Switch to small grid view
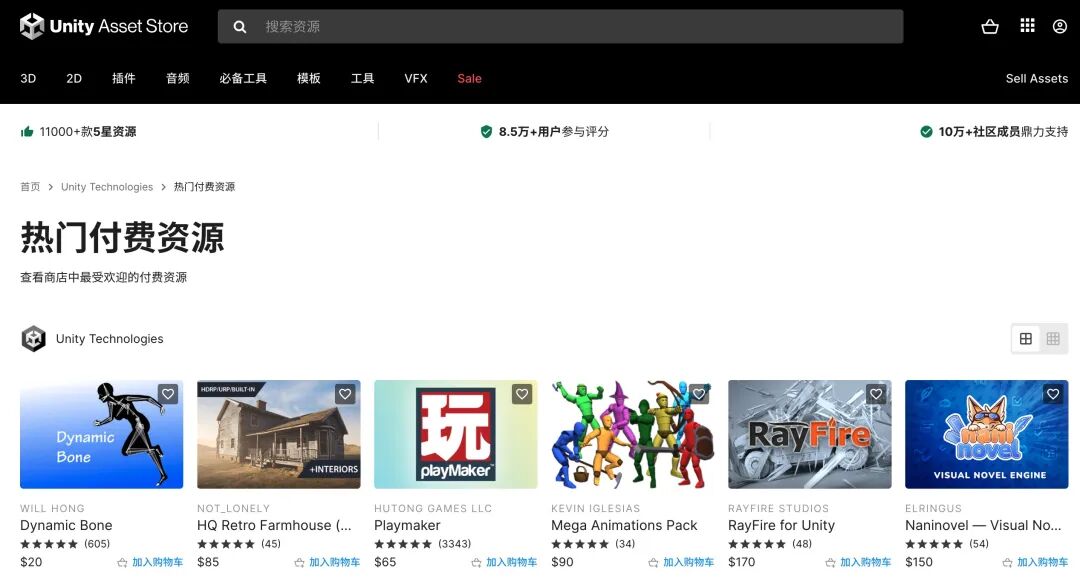This screenshot has width=1080, height=582. point(1052,338)
